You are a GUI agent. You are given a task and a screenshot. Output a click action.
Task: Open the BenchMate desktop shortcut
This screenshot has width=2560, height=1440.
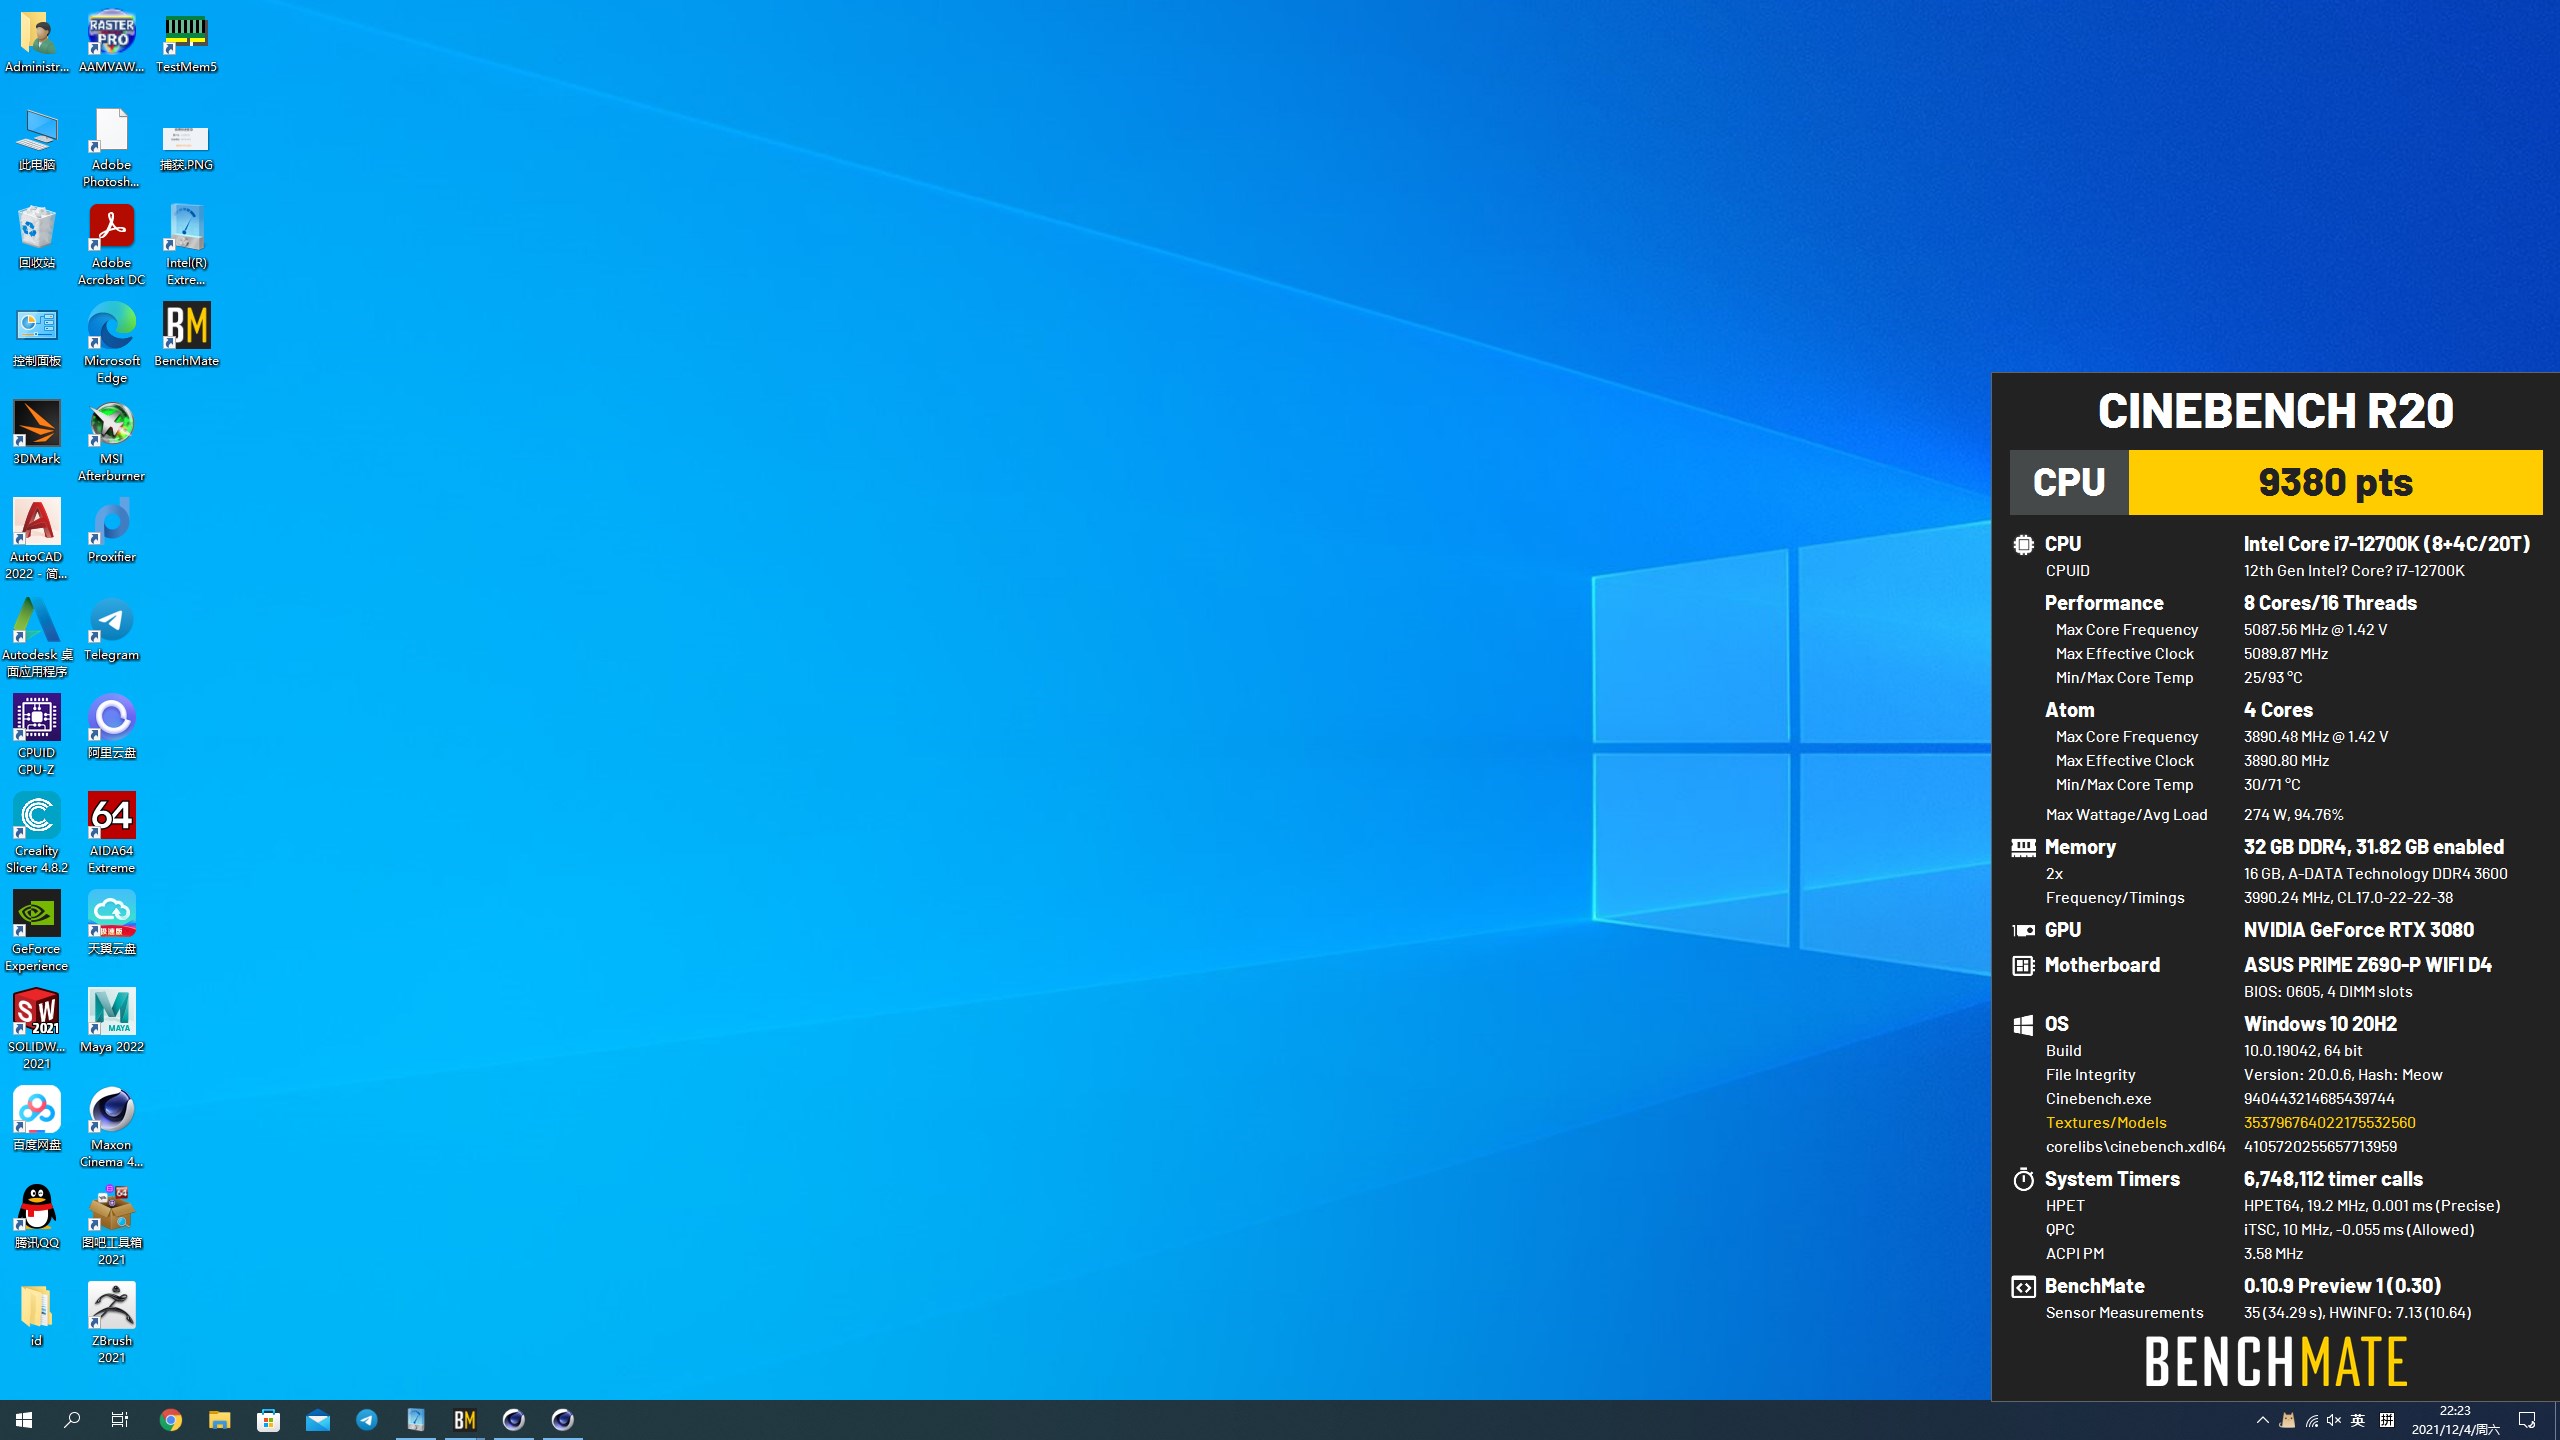coord(186,336)
